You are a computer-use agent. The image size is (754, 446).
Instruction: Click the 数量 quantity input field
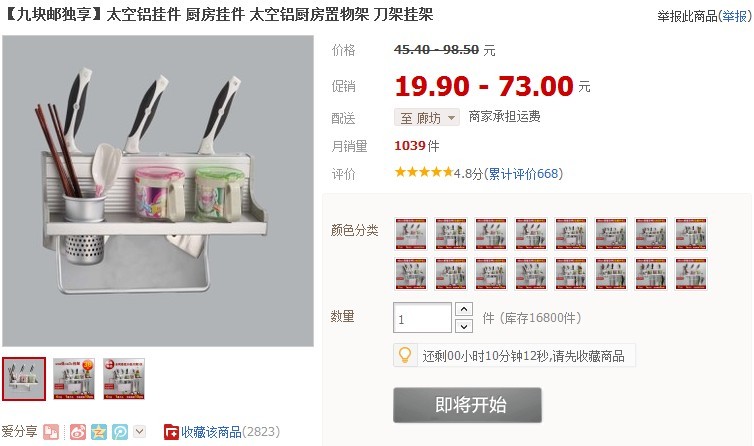point(422,318)
